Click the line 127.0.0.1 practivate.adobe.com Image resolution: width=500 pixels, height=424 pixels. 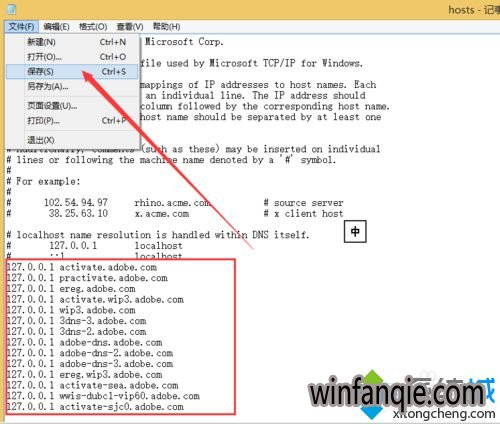[x=87, y=278]
